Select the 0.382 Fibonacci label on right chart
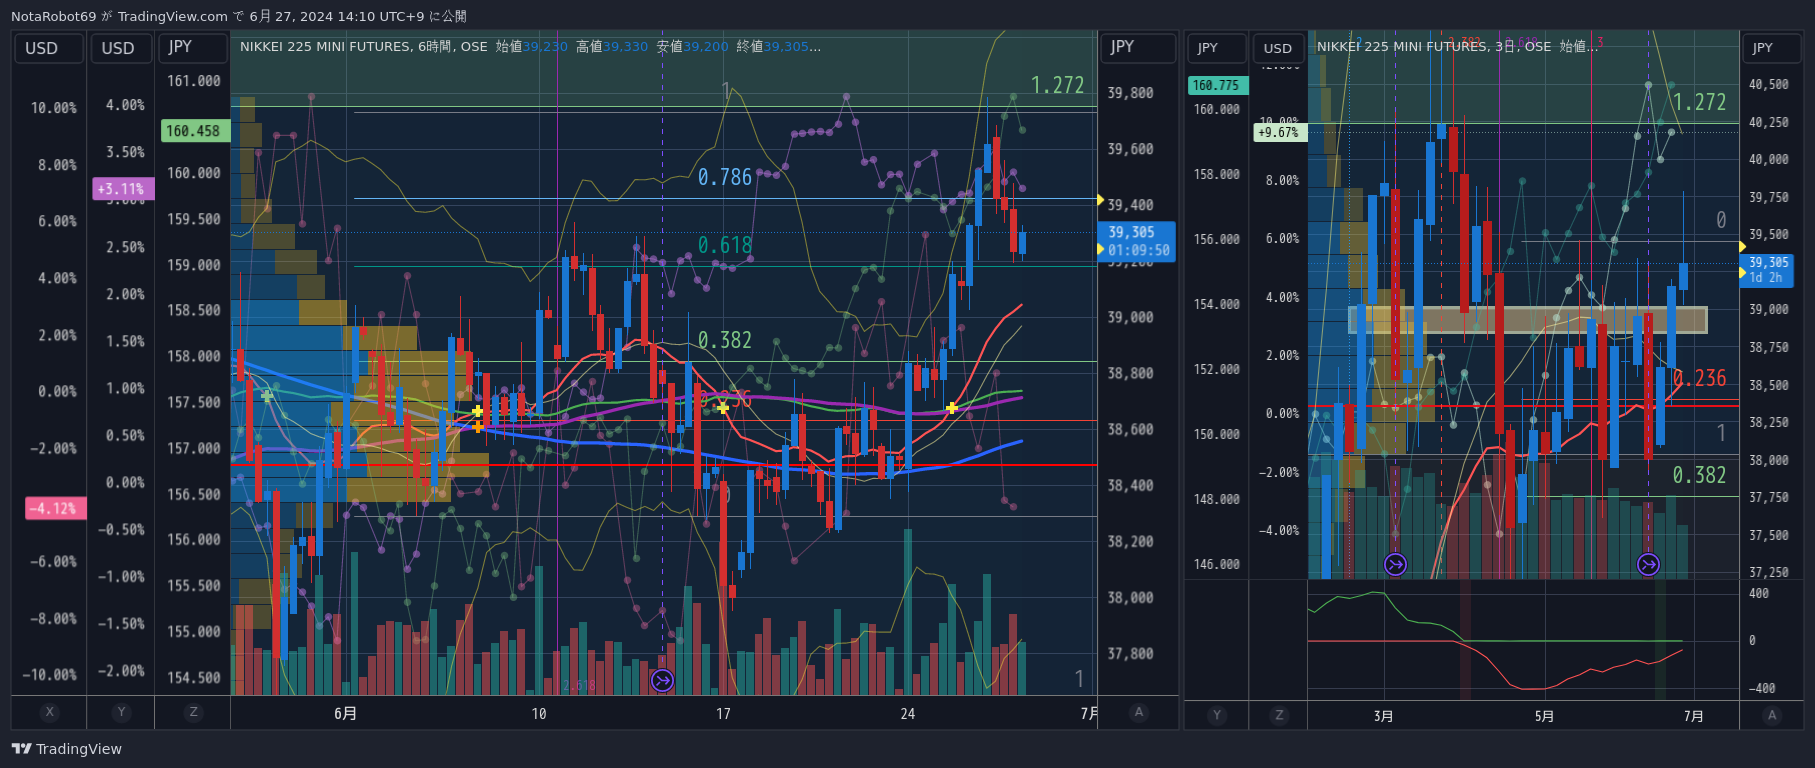Screen dimensions: 1815x768 tap(1700, 476)
